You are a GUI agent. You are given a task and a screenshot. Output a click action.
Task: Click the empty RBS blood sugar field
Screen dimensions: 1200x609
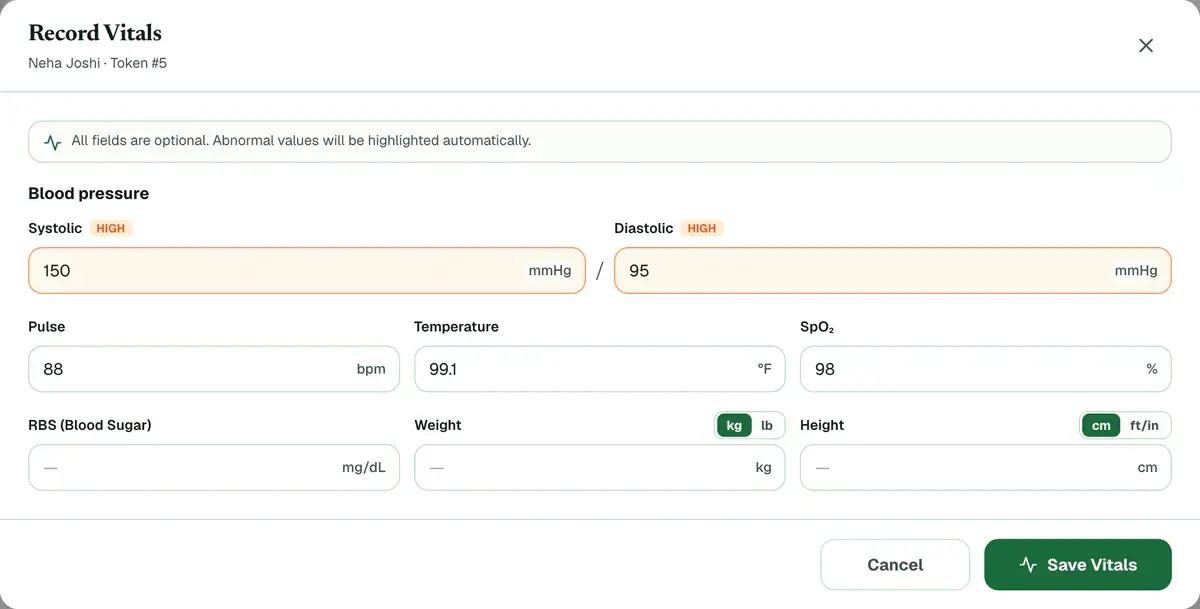pos(214,467)
